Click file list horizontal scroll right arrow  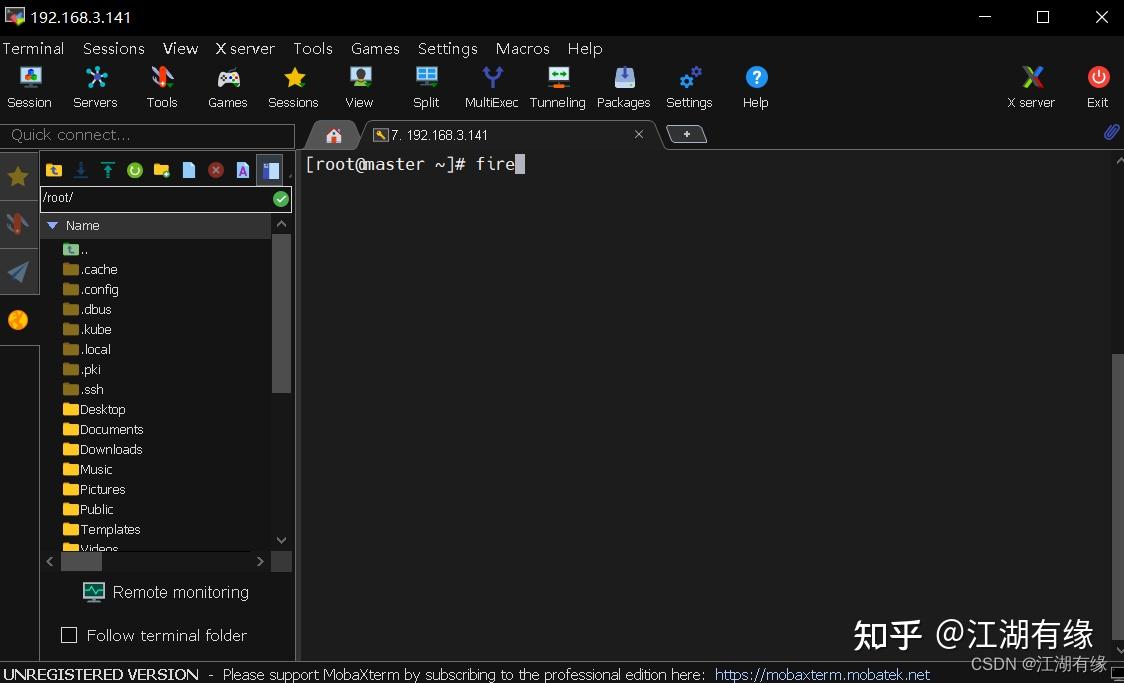[260, 562]
